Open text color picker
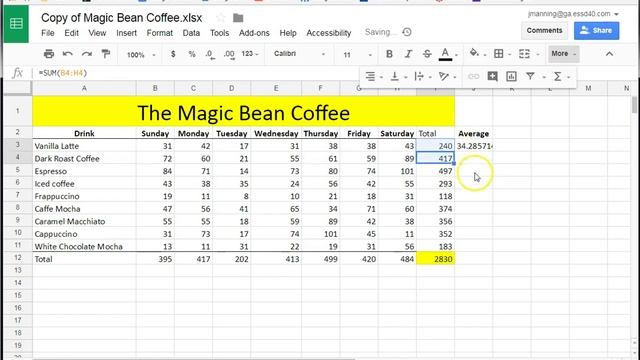 (x=445, y=54)
